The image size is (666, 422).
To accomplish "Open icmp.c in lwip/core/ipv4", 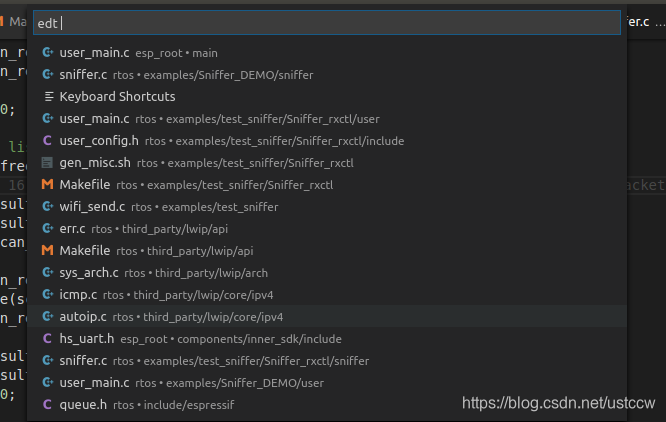I will tap(327, 295).
